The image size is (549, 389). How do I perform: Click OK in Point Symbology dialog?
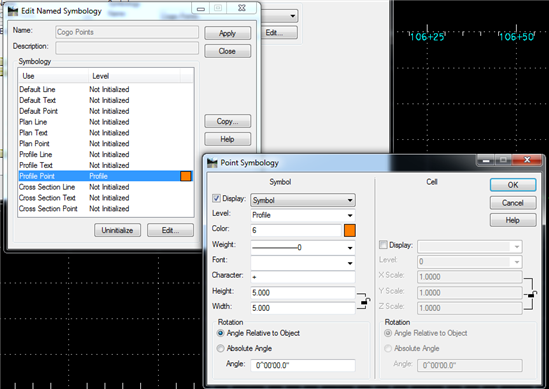(513, 185)
